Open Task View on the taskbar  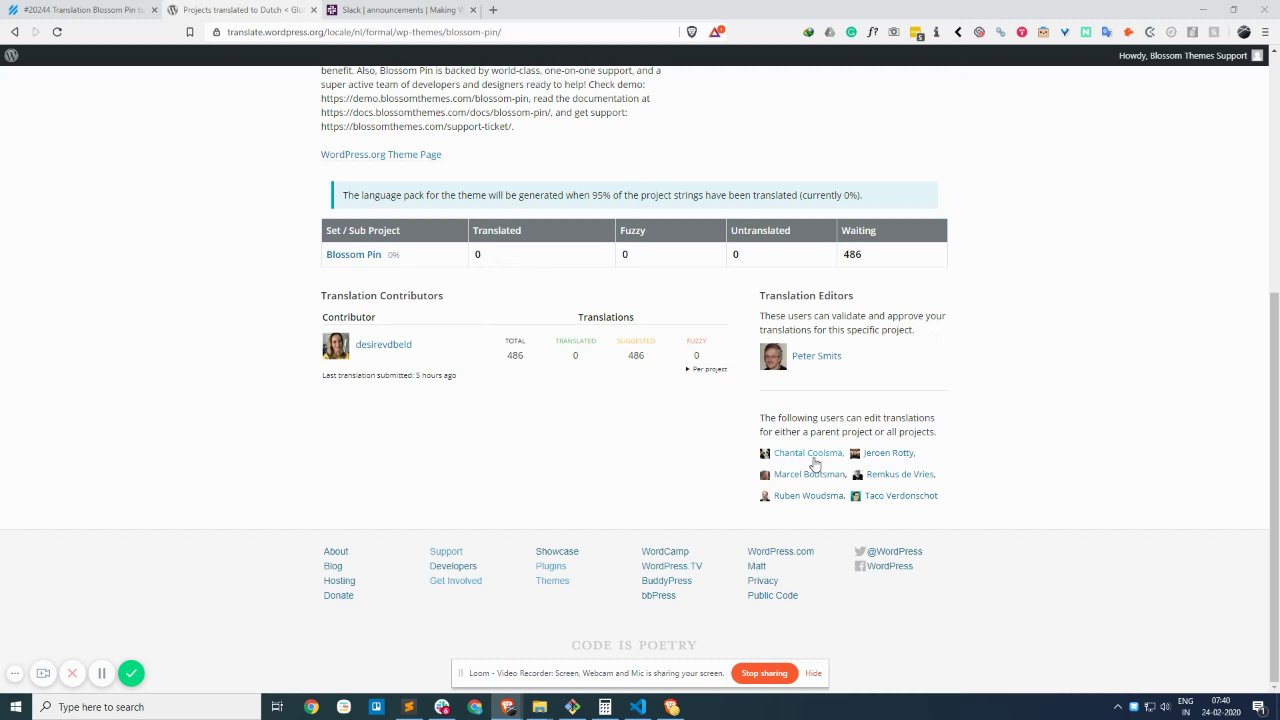277,707
